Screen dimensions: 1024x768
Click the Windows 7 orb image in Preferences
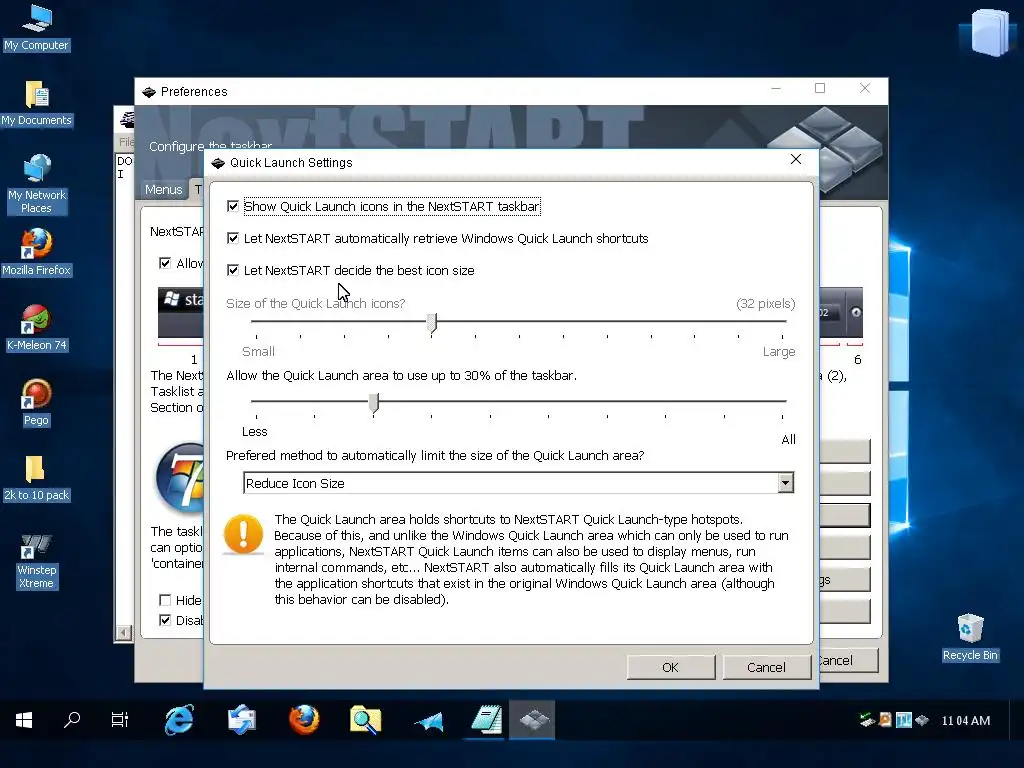[180, 479]
